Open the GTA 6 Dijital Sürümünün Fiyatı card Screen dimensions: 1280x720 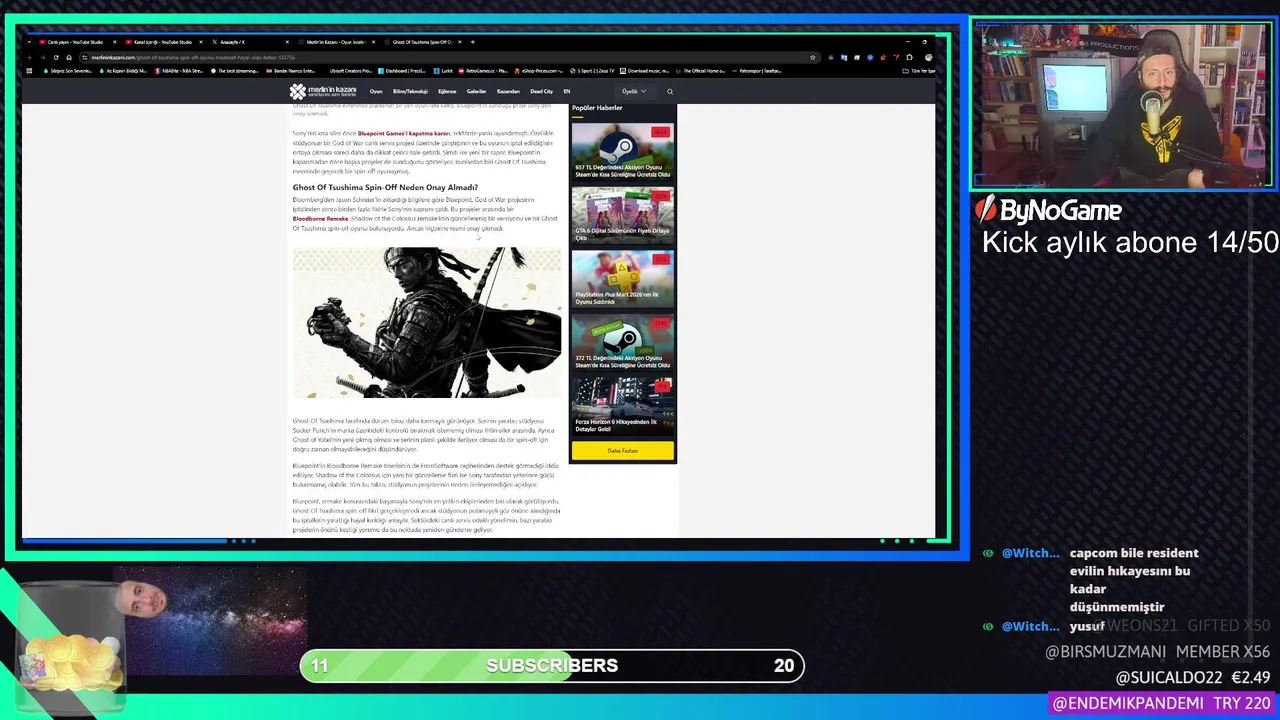point(622,215)
